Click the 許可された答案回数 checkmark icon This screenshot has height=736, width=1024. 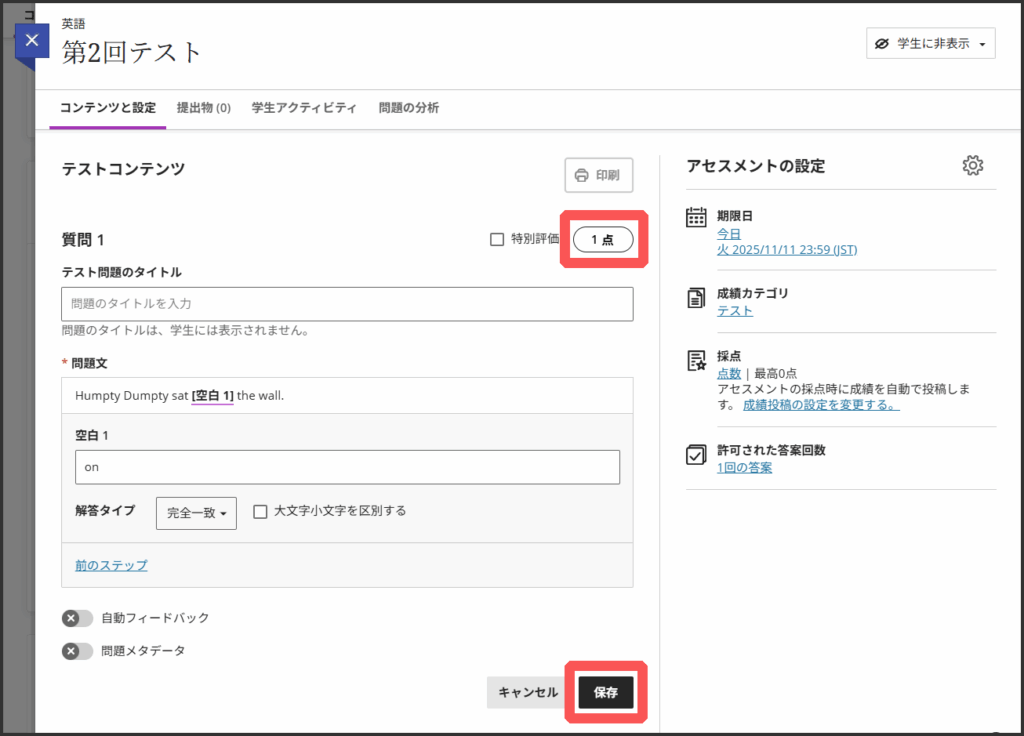[x=696, y=455]
